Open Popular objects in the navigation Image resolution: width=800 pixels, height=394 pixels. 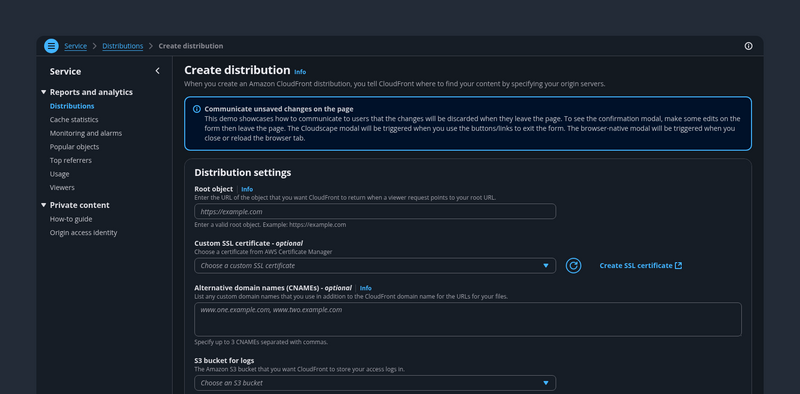(x=74, y=147)
